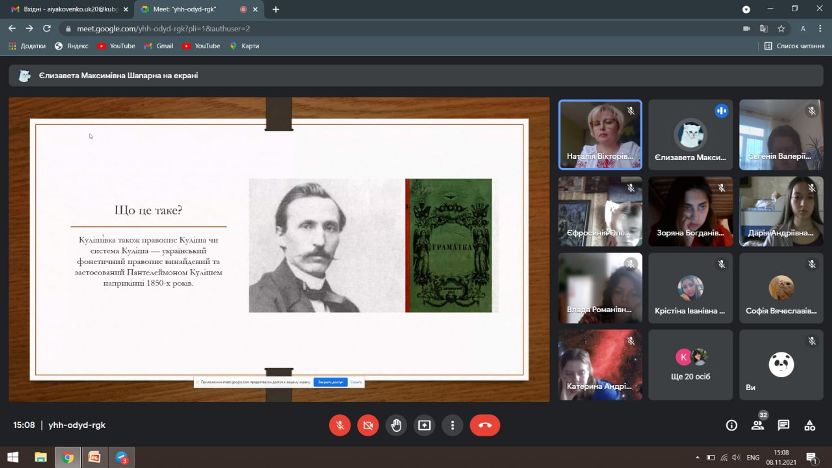Select Наталія Вікторівна's video tile

[600, 135]
